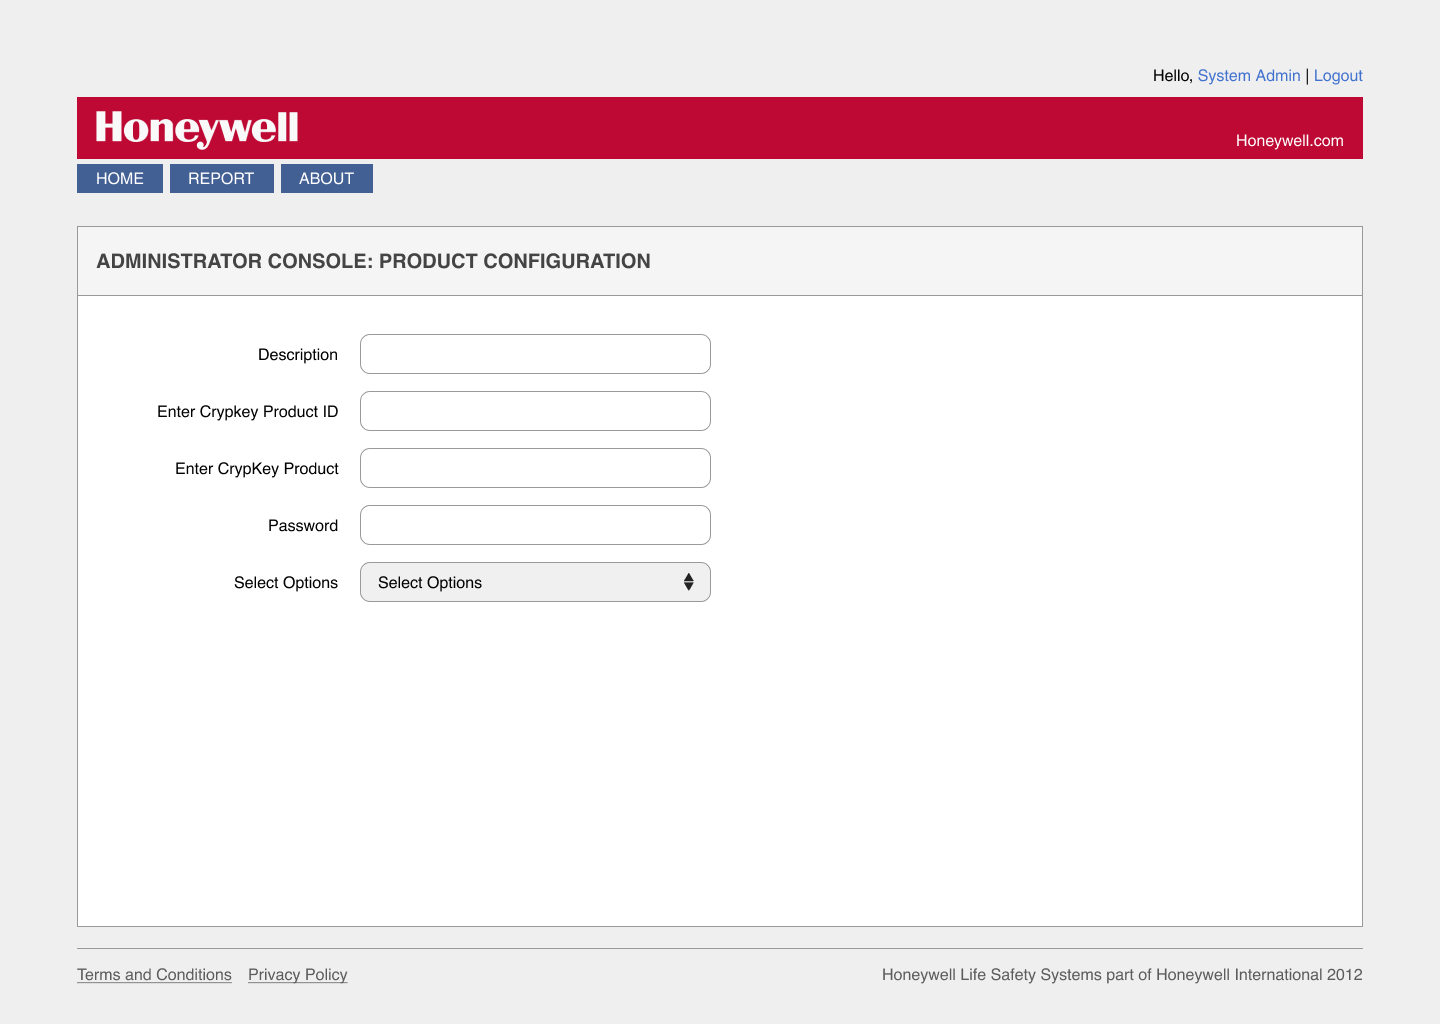1440x1024 pixels.
Task: Click the Enter CrypKey Product field
Action: tap(535, 468)
